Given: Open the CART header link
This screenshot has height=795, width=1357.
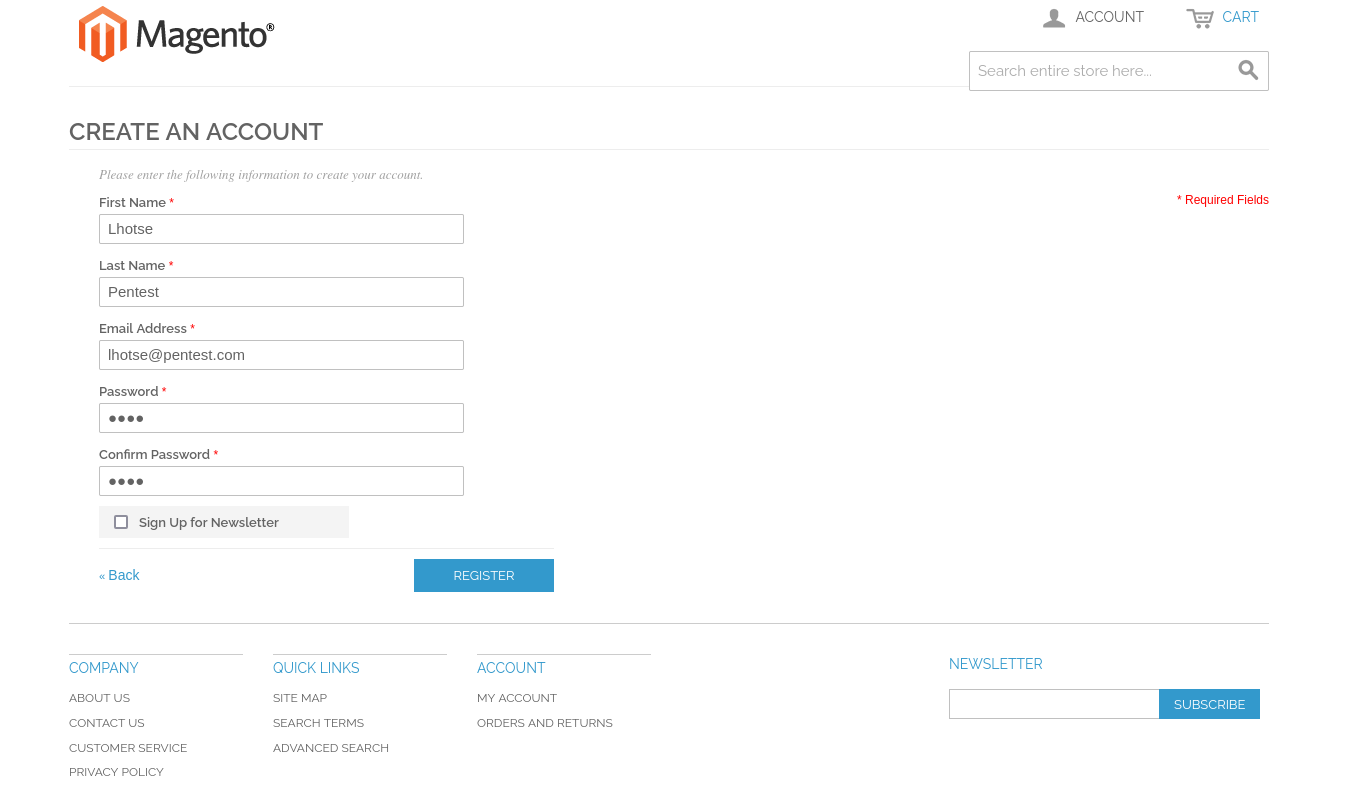Looking at the screenshot, I should [1240, 17].
